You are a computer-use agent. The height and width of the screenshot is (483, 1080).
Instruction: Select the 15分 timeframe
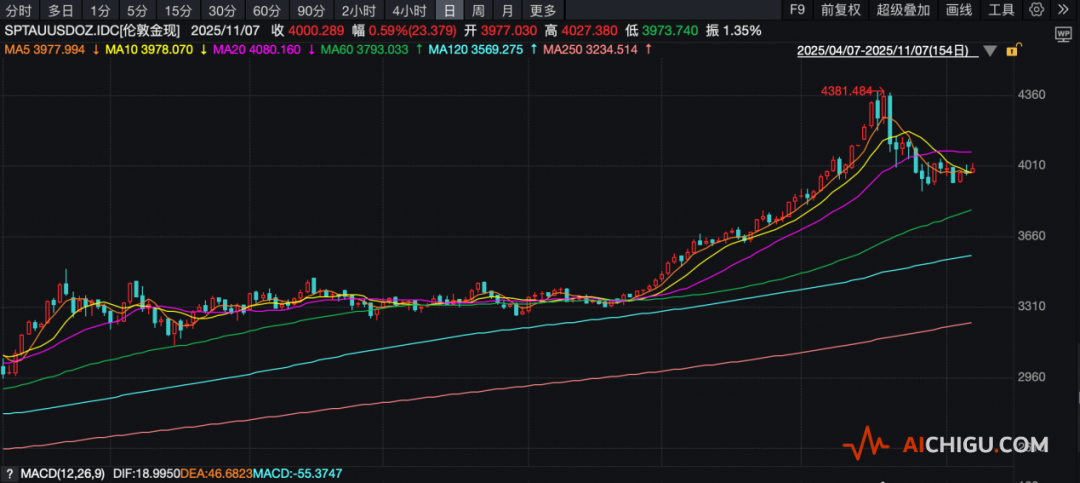pos(178,11)
